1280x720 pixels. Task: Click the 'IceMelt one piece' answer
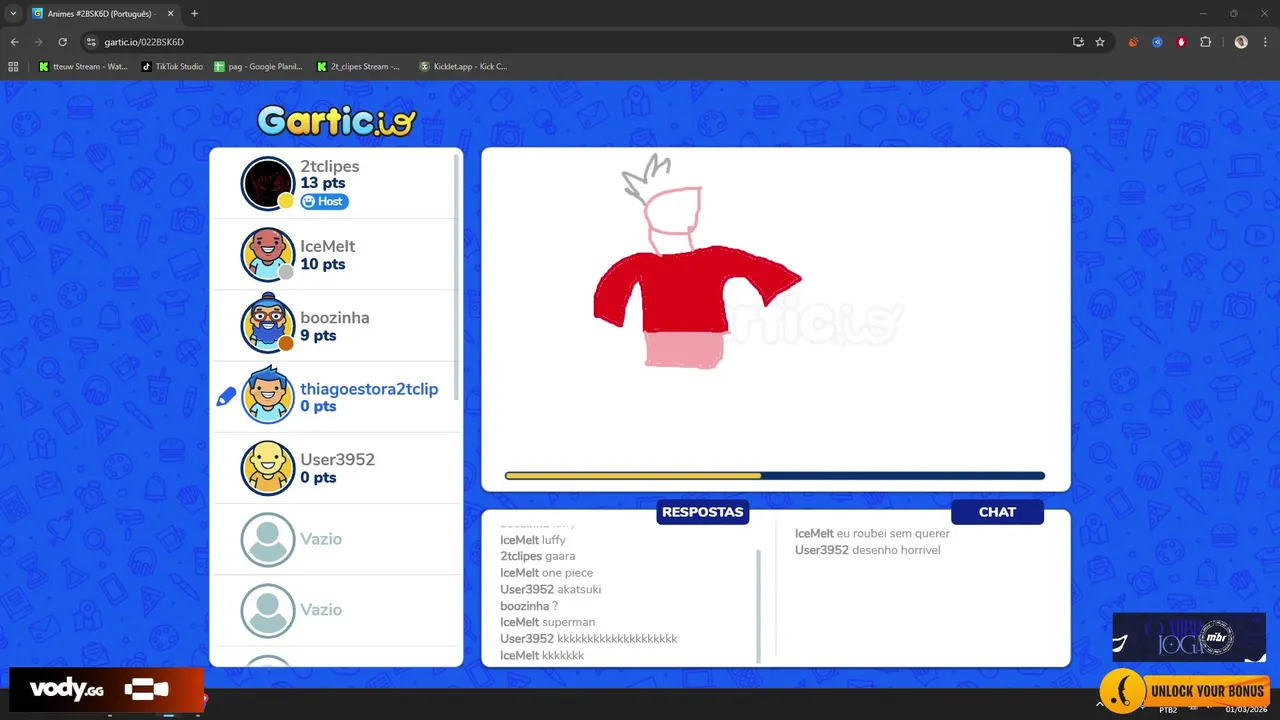[547, 573]
